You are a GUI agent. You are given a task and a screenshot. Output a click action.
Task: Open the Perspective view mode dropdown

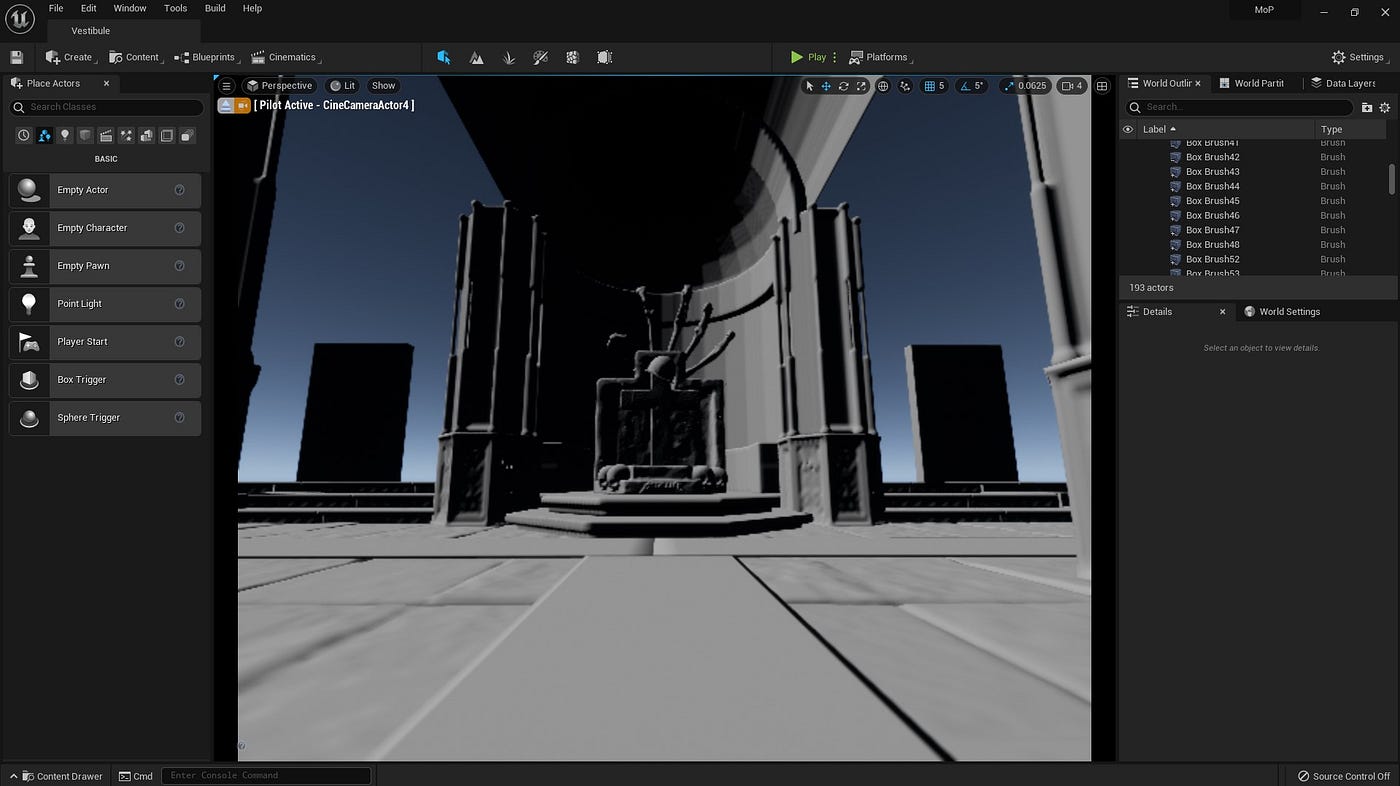(x=280, y=86)
